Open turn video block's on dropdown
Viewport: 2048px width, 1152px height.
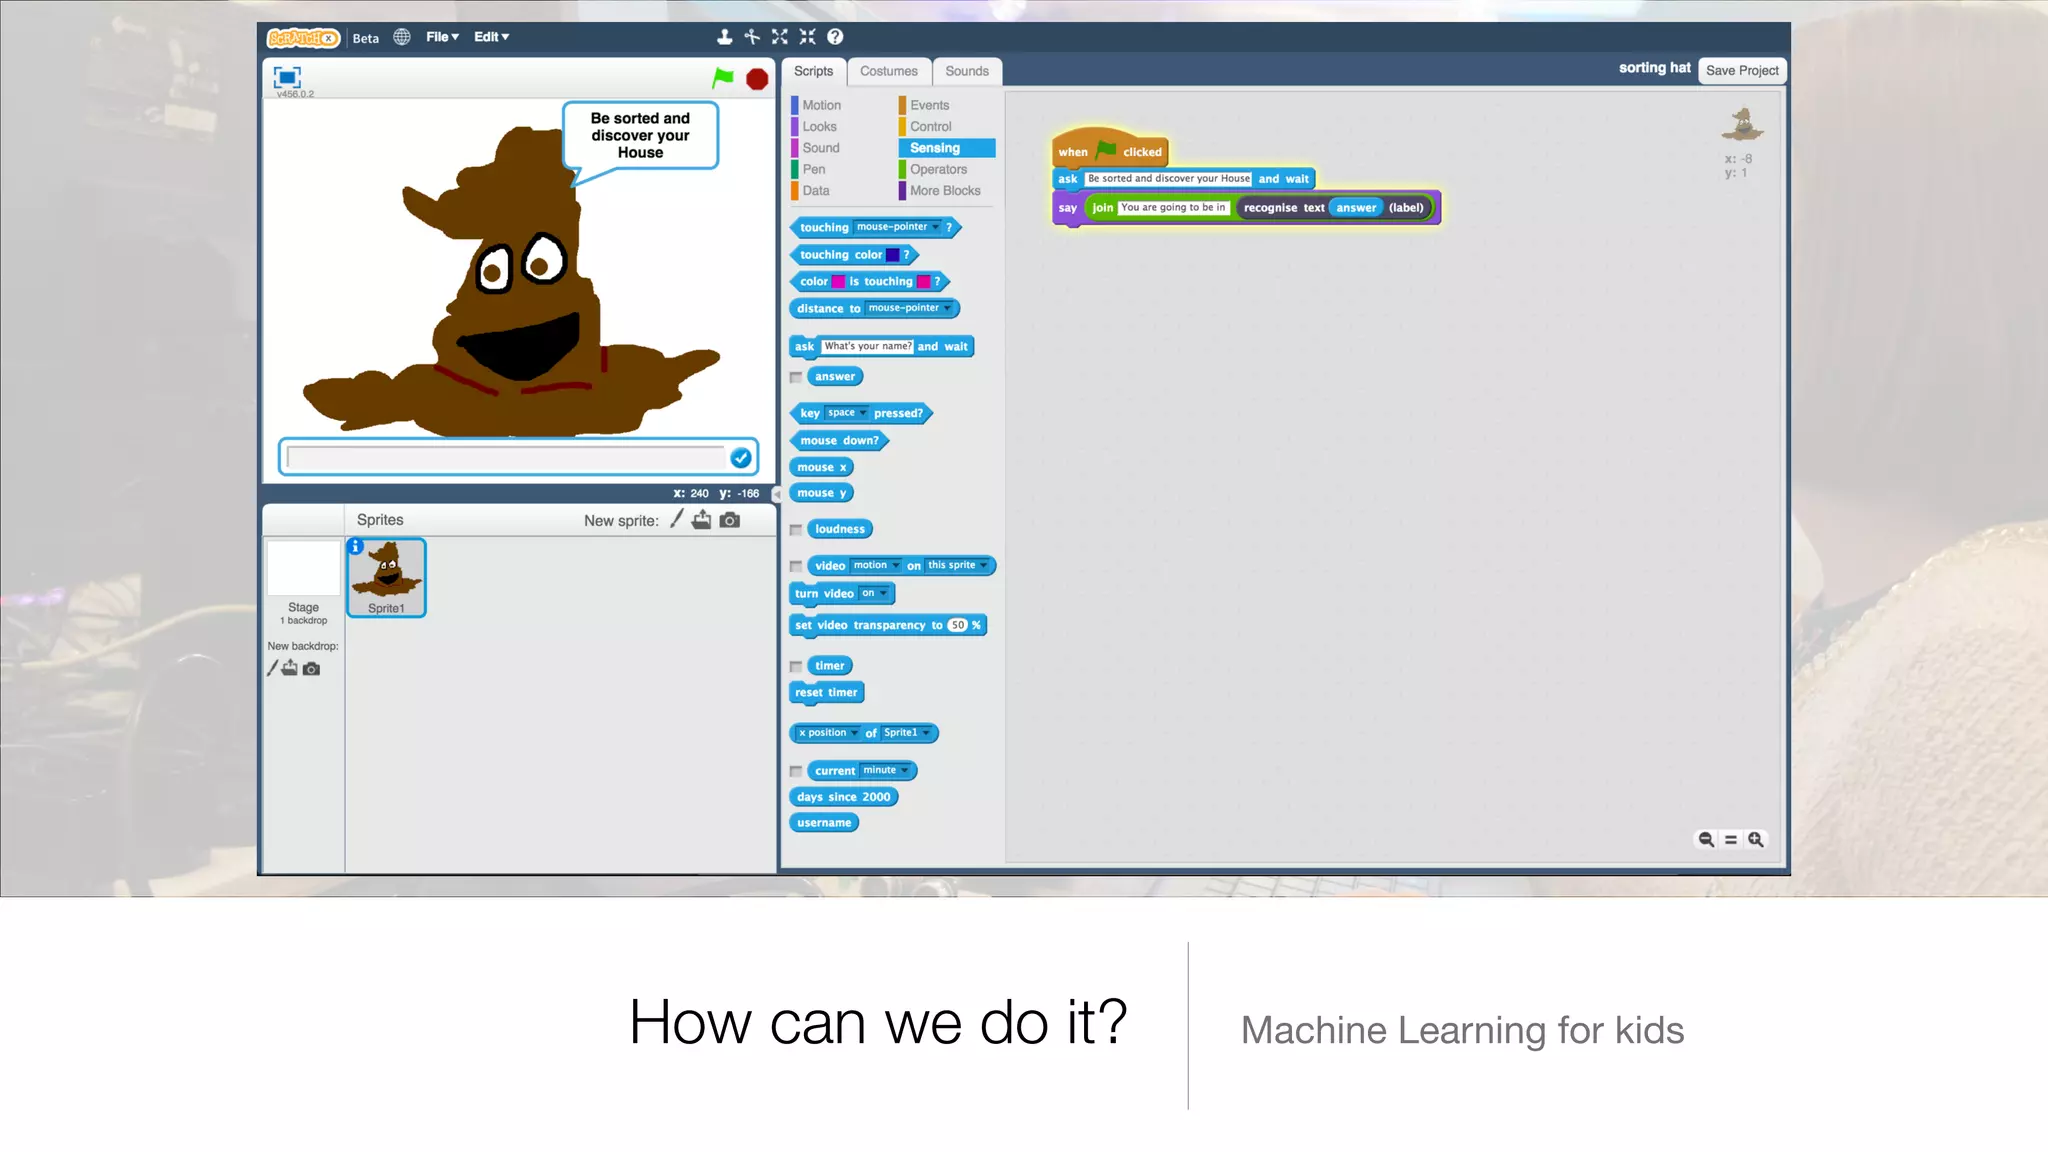pyautogui.click(x=874, y=593)
